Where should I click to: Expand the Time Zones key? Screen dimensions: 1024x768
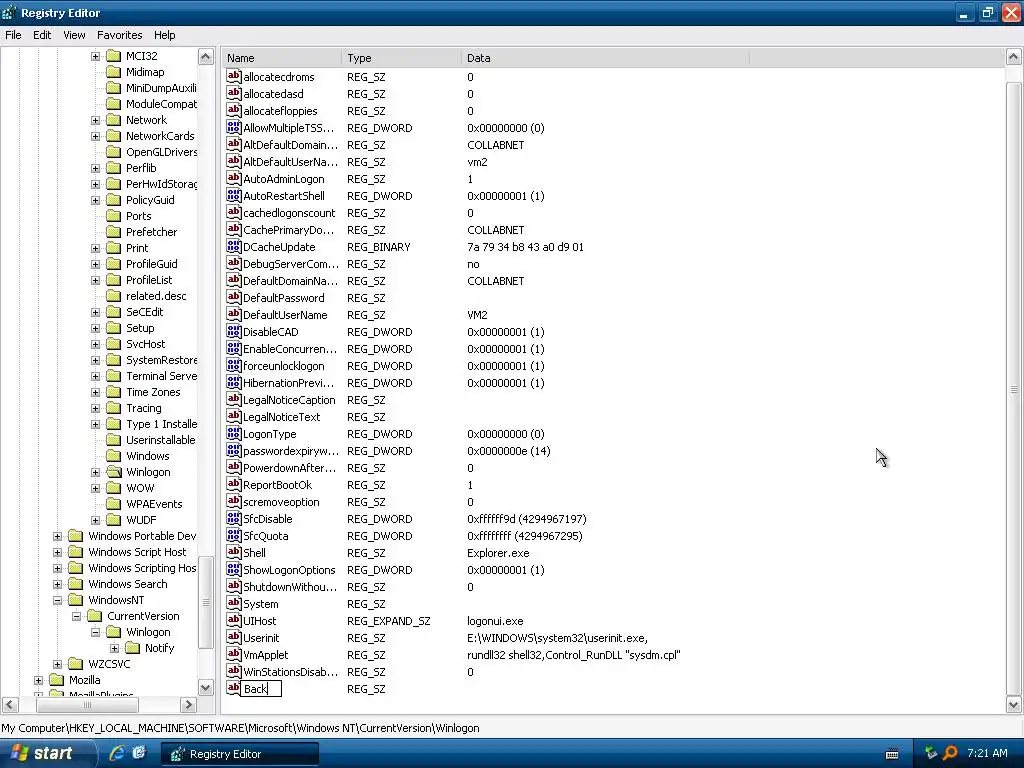pos(95,392)
